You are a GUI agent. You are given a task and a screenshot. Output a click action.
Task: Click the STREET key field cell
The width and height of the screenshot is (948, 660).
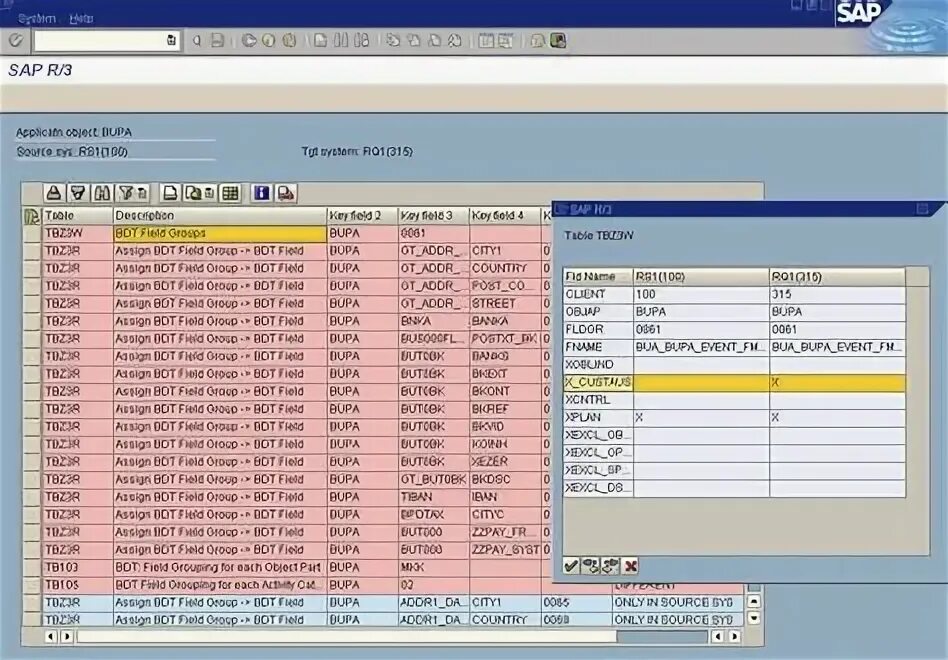click(505, 303)
